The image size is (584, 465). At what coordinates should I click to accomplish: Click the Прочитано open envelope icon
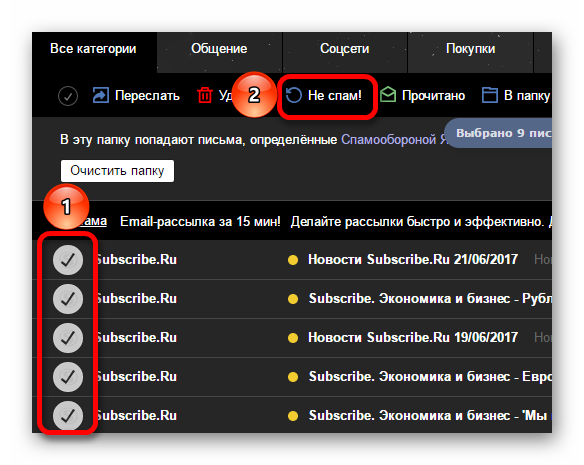[x=388, y=95]
